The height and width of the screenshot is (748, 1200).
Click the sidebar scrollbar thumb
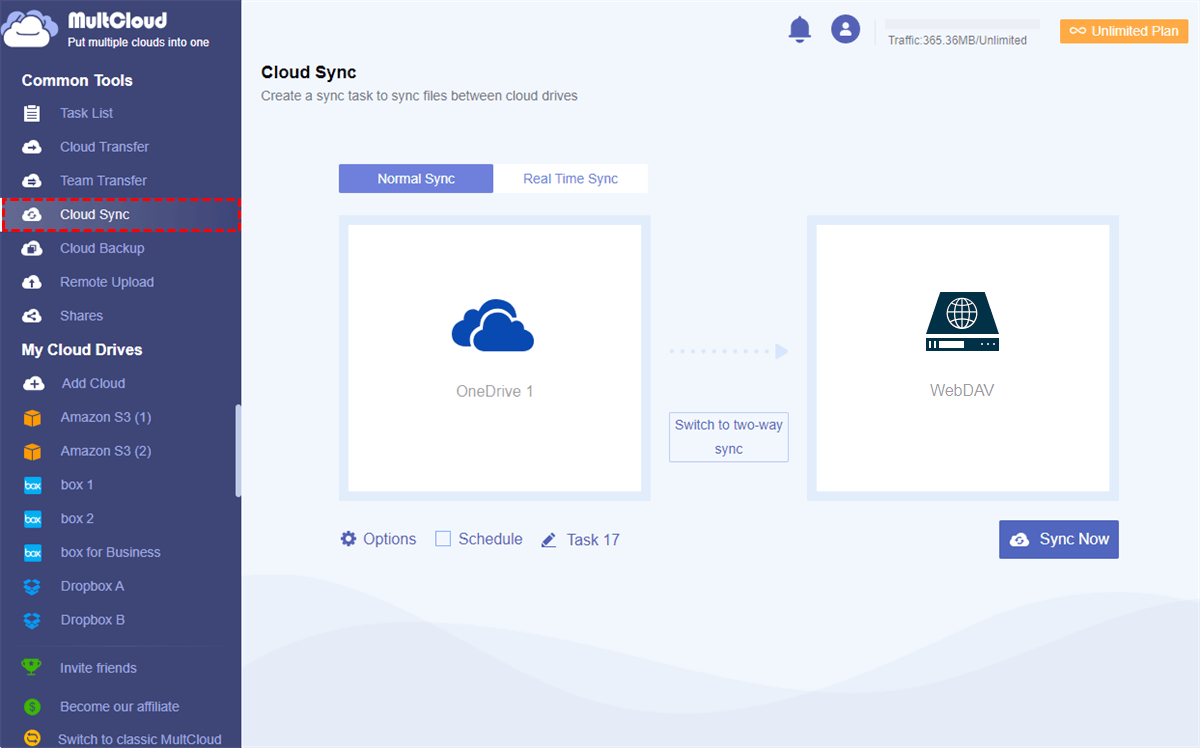point(238,450)
